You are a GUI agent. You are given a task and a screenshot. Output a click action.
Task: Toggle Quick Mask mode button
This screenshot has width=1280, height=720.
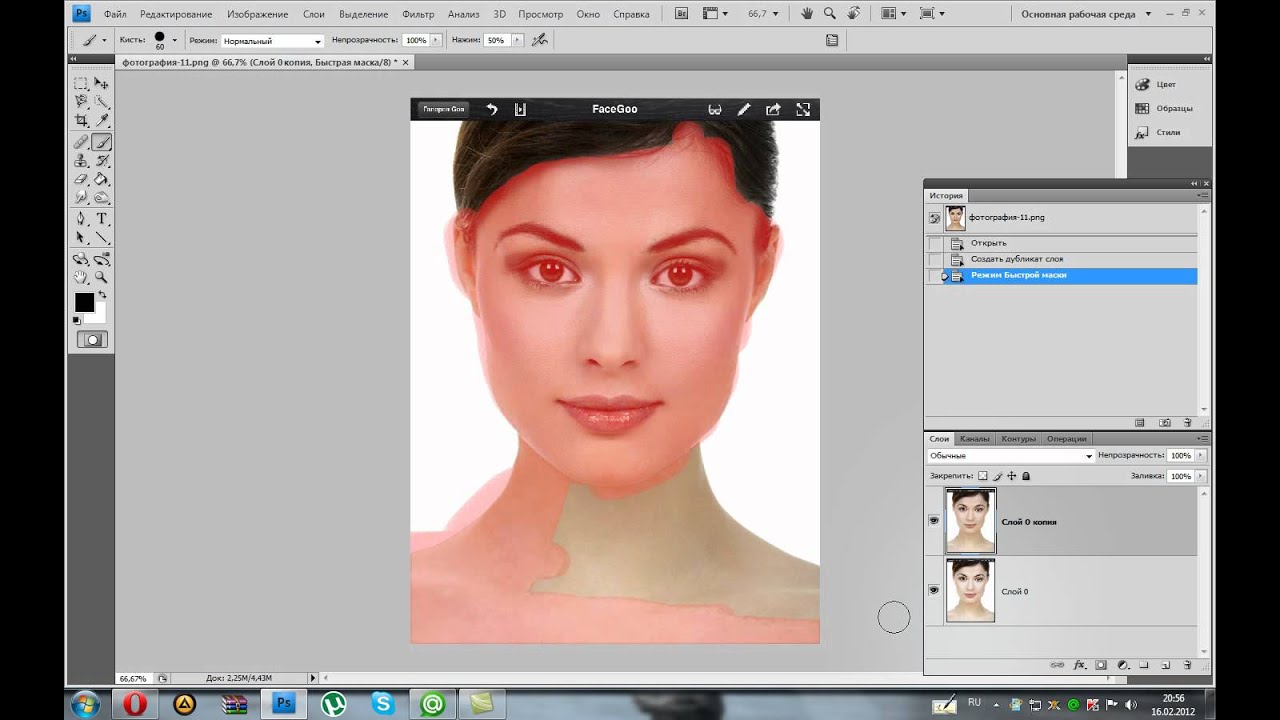(x=91, y=340)
